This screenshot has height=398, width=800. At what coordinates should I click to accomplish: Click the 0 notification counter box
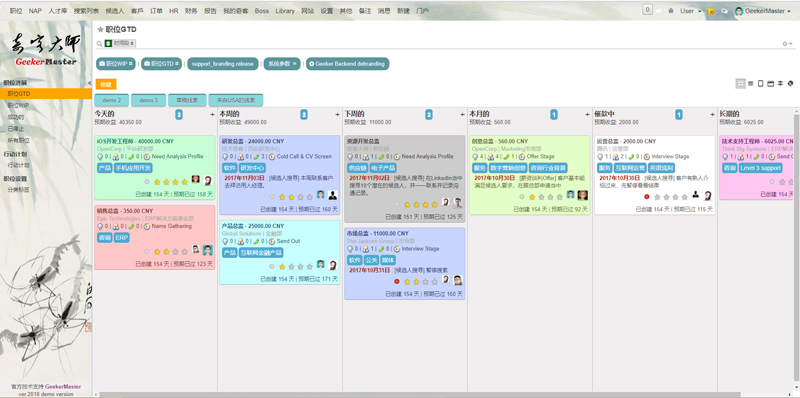[x=647, y=10]
